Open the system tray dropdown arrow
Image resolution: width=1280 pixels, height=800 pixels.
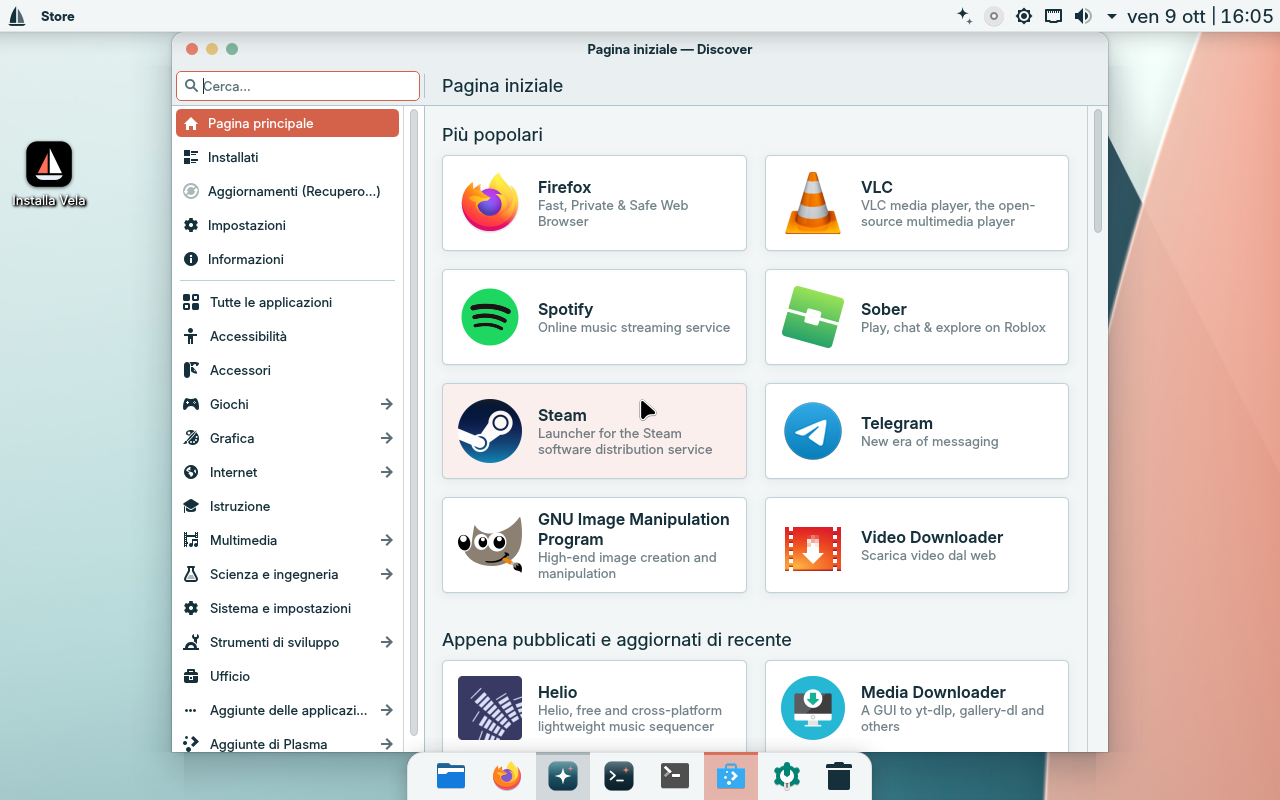(1112, 17)
